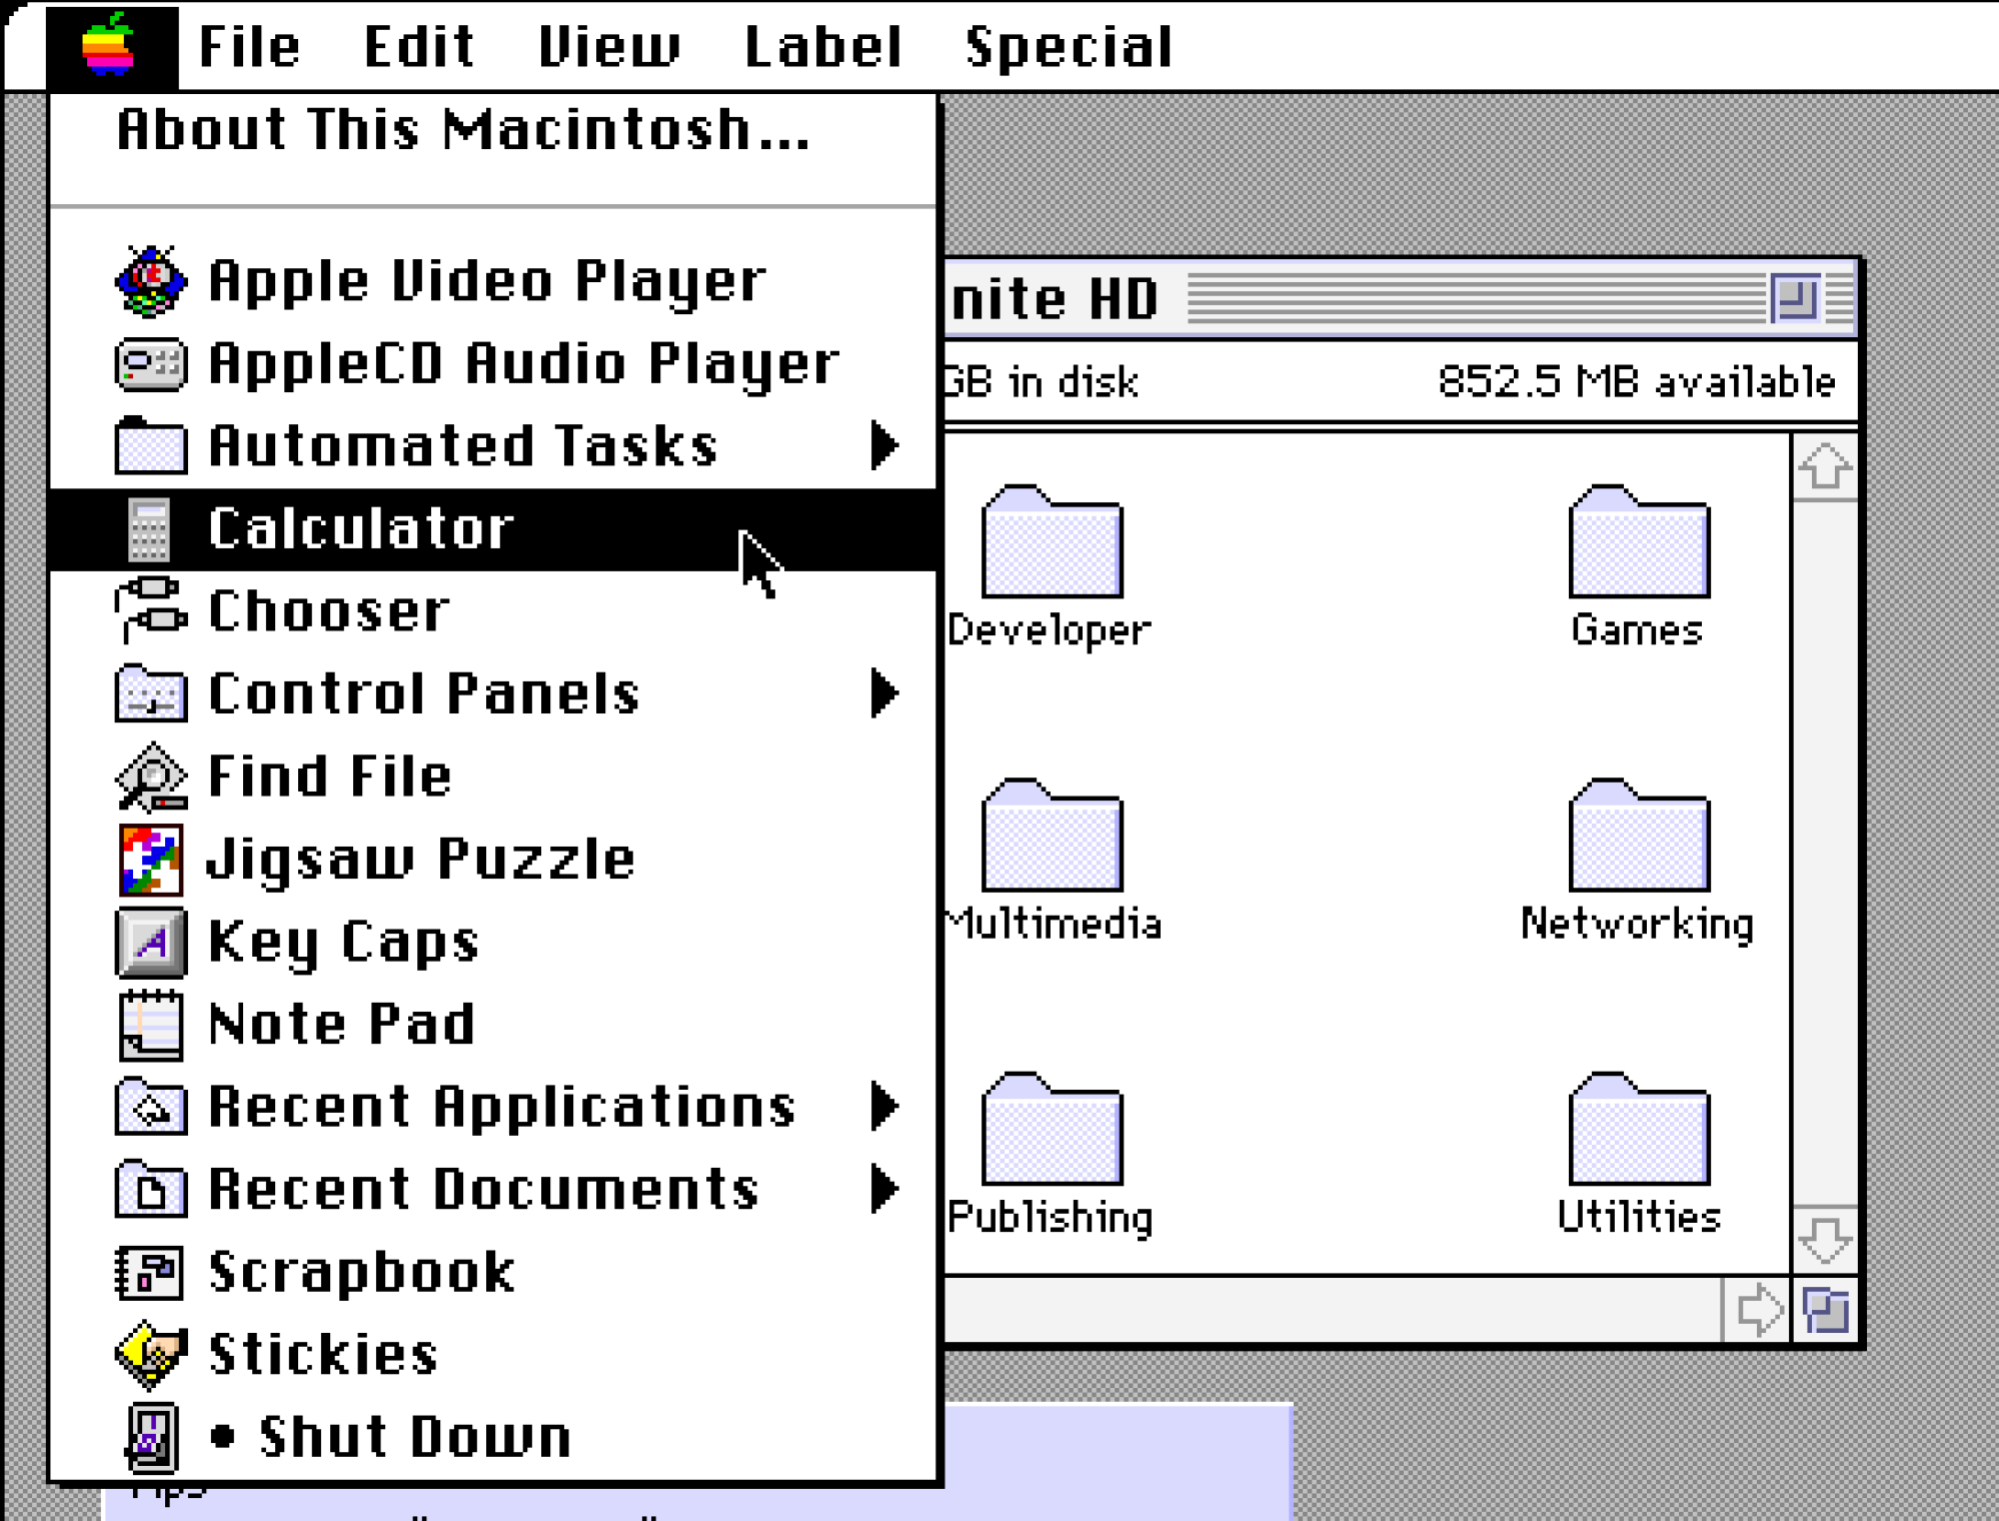Click the Publishing folder name label
Viewport: 1999px width, 1521px height.
pos(1050,1218)
